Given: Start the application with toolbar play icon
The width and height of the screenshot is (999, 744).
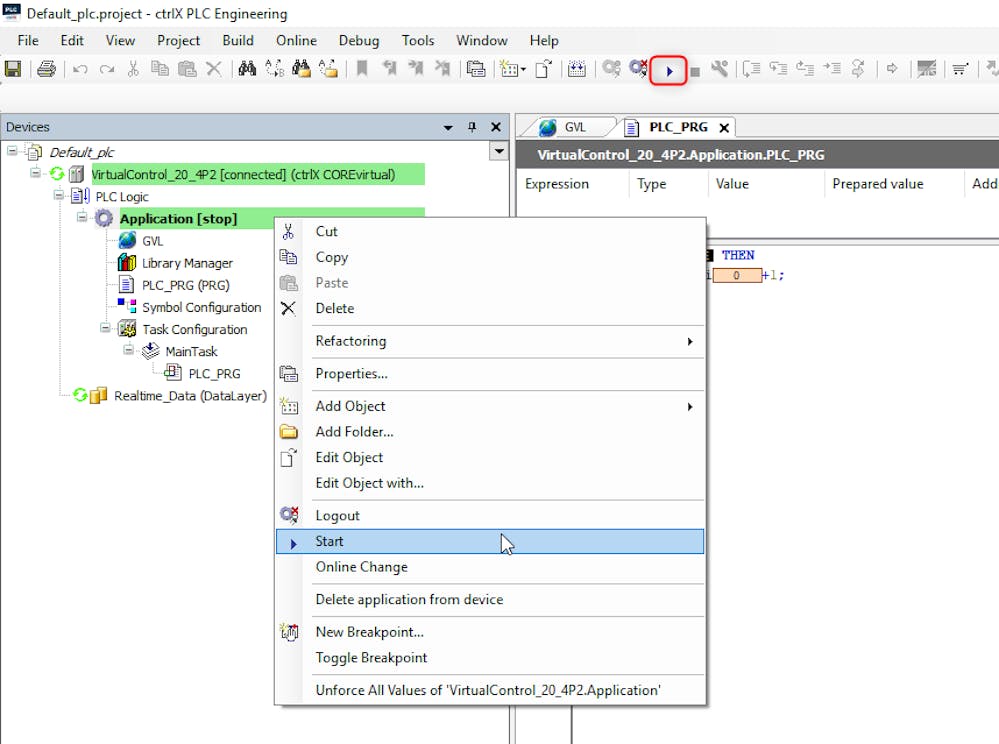Looking at the screenshot, I should click(x=669, y=71).
